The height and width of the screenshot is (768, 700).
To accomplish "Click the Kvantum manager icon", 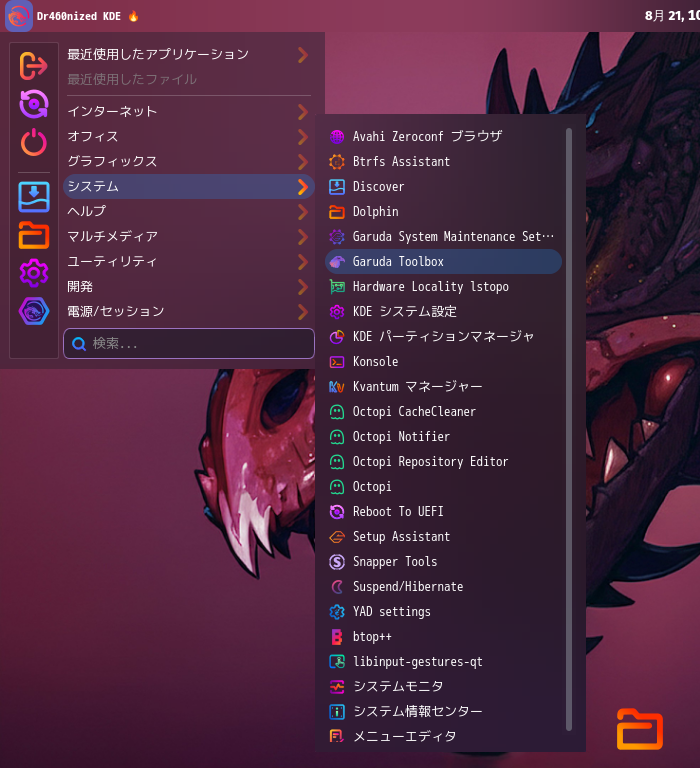I will (337, 387).
